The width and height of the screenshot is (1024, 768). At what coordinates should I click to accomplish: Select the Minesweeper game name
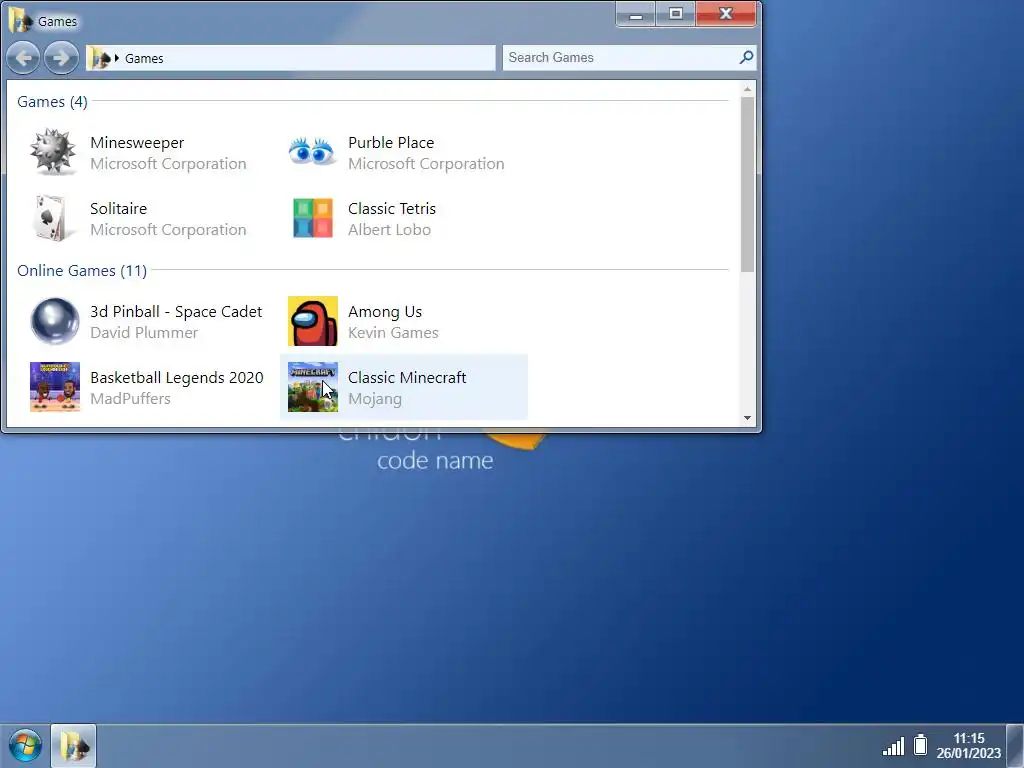click(137, 142)
